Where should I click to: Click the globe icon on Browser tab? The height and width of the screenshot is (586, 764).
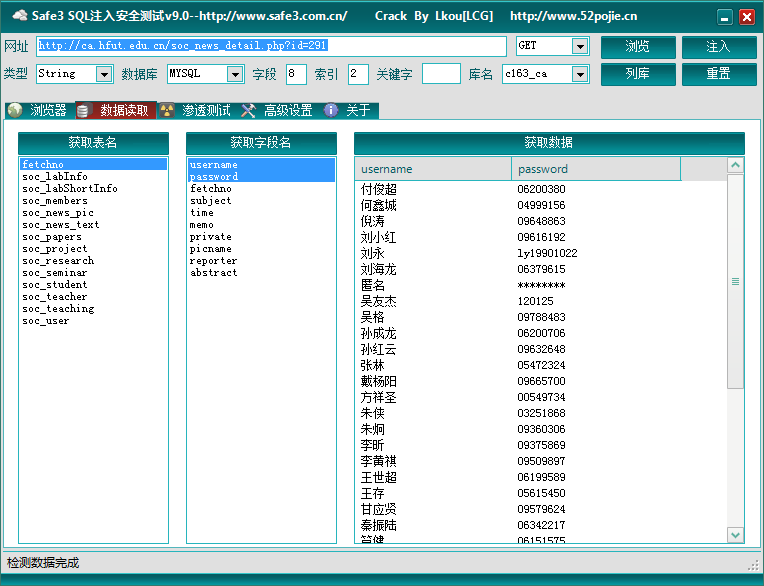point(15,111)
